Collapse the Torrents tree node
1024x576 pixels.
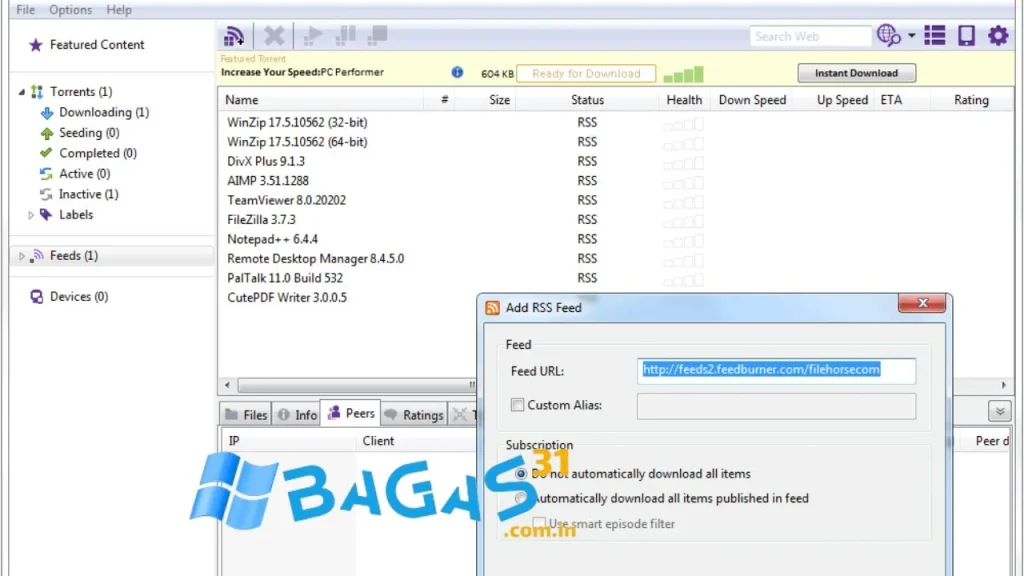coord(22,92)
